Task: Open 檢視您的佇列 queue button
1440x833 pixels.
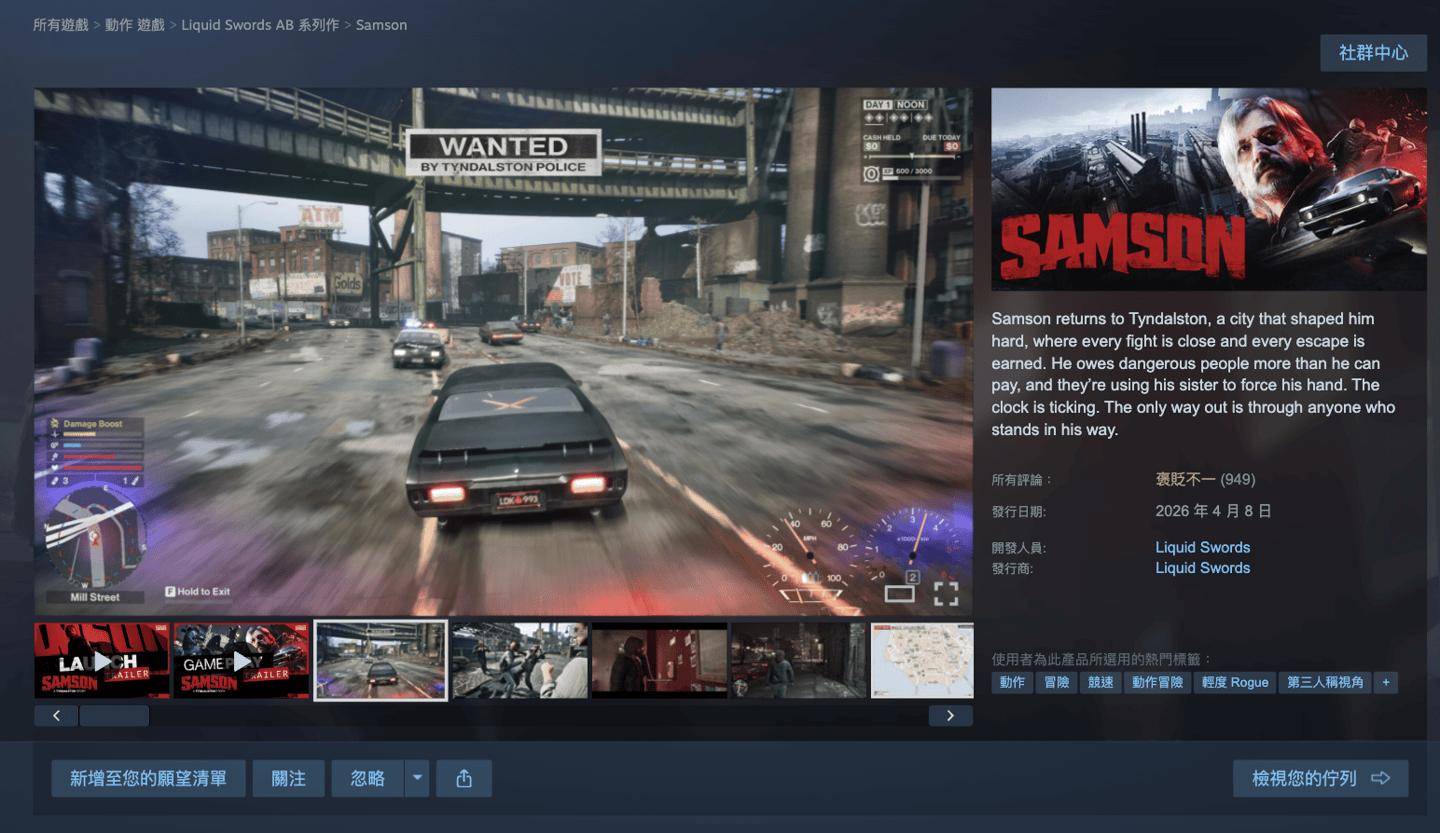Action: (1320, 779)
